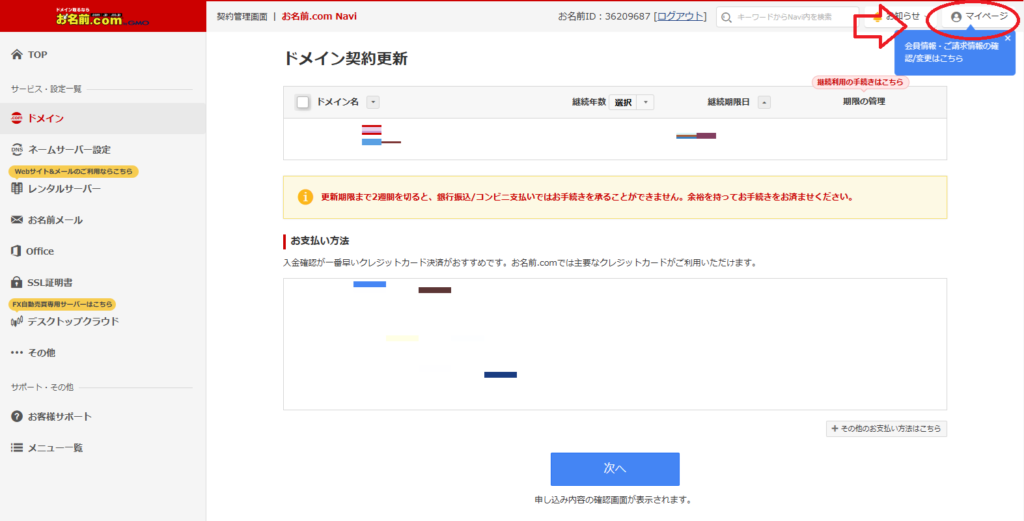The width and height of the screenshot is (1024, 521).
Task: Click Webサイト&メールのご利用ならこちら badge
Action: [73, 172]
